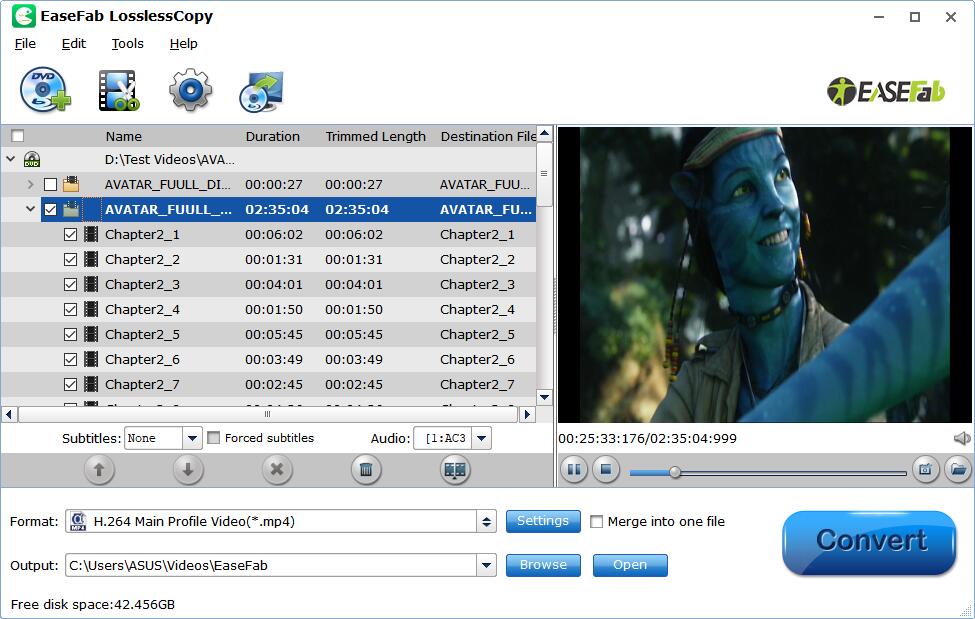Image resolution: width=975 pixels, height=619 pixels.
Task: Uncheck Chapter2_7 checkbox
Action: pyautogui.click(x=70, y=384)
